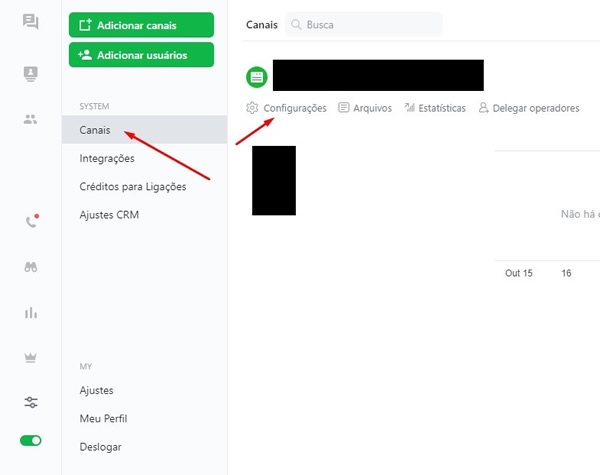Click the visitor monitor icon in sidebar

(31, 73)
